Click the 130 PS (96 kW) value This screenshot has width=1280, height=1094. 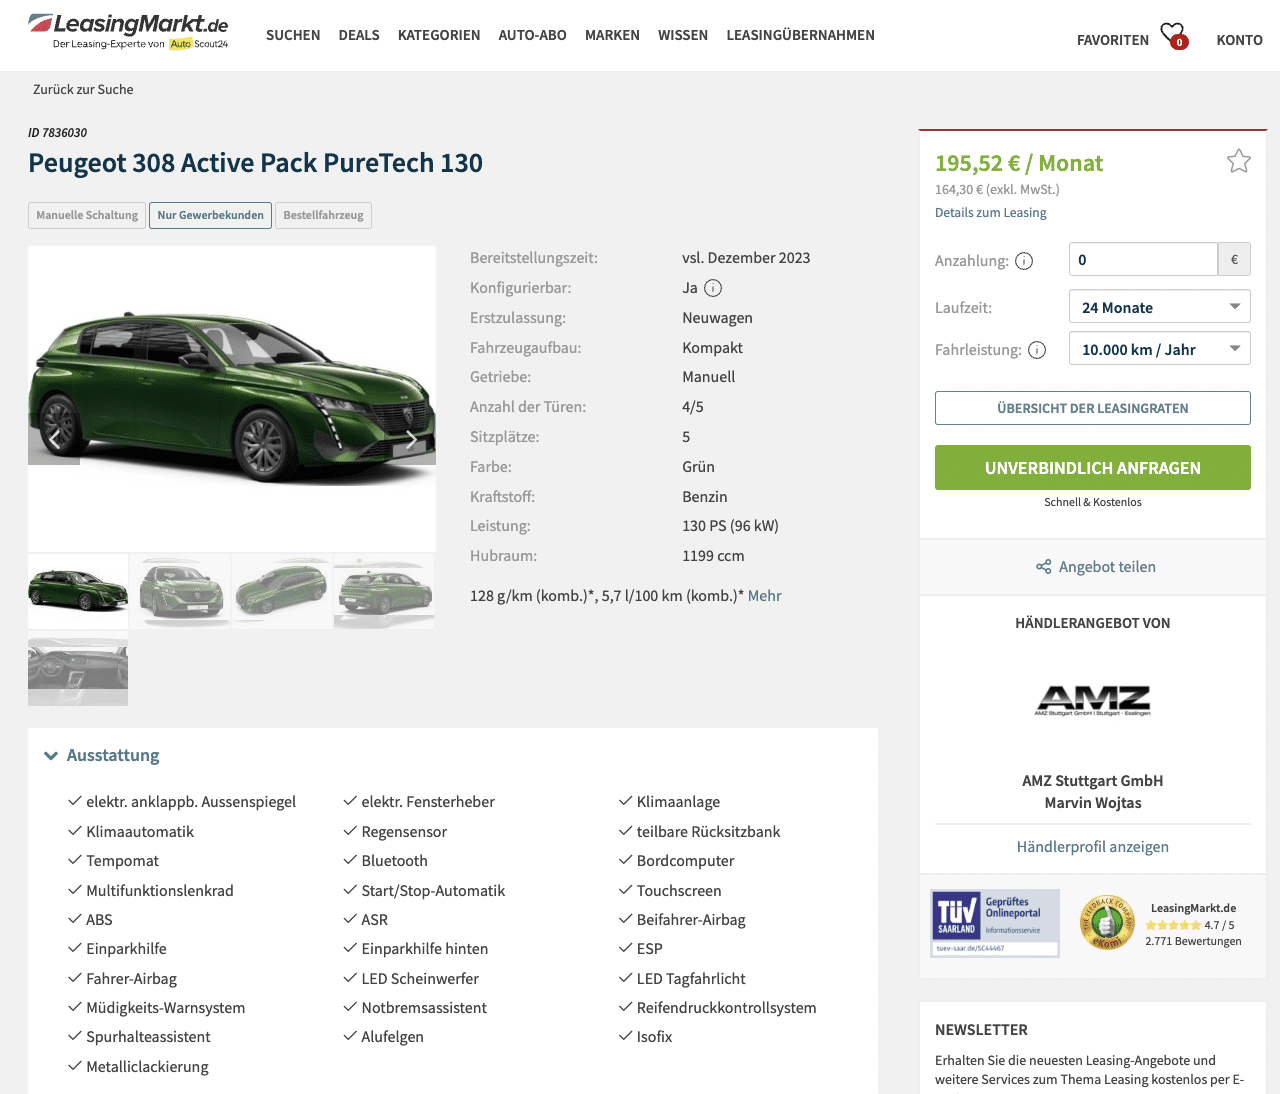(730, 526)
